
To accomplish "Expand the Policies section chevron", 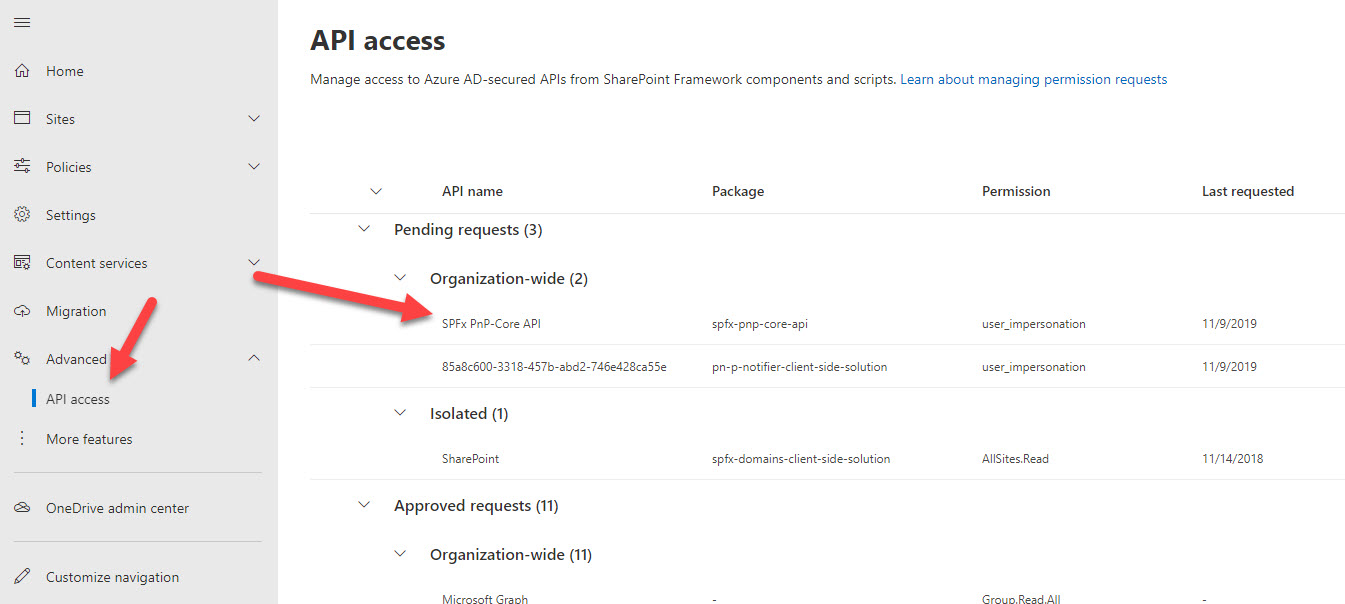I will (x=254, y=166).
